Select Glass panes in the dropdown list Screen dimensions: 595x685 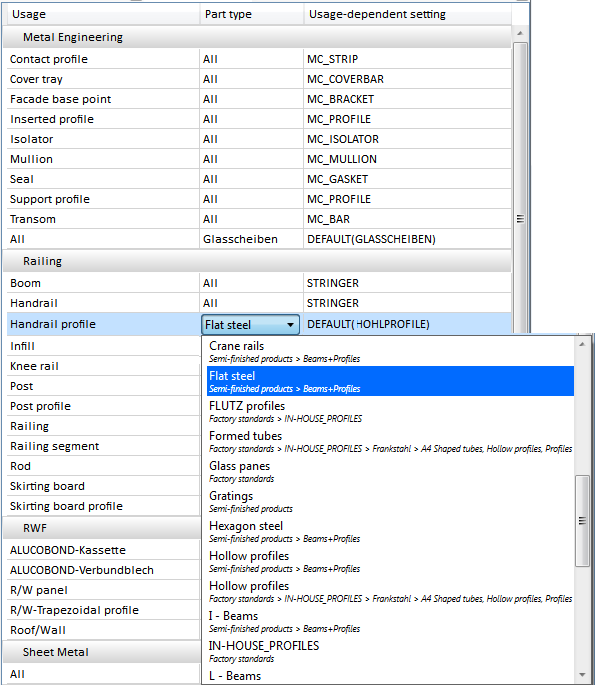click(x=390, y=472)
